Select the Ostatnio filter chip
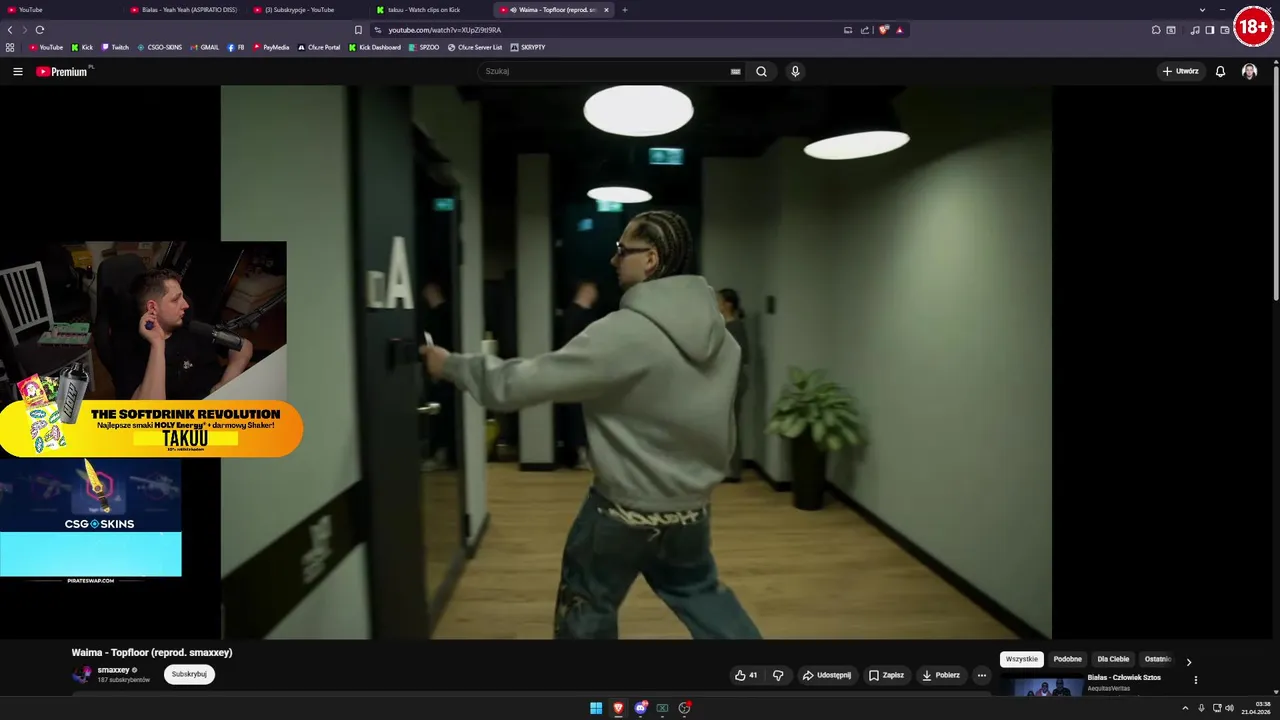The width and height of the screenshot is (1280, 720). (1157, 659)
